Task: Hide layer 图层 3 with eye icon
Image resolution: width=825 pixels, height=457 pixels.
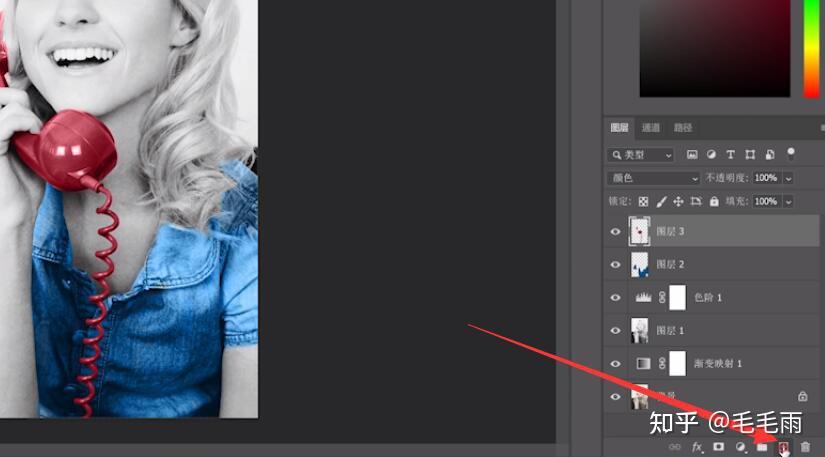Action: 615,232
